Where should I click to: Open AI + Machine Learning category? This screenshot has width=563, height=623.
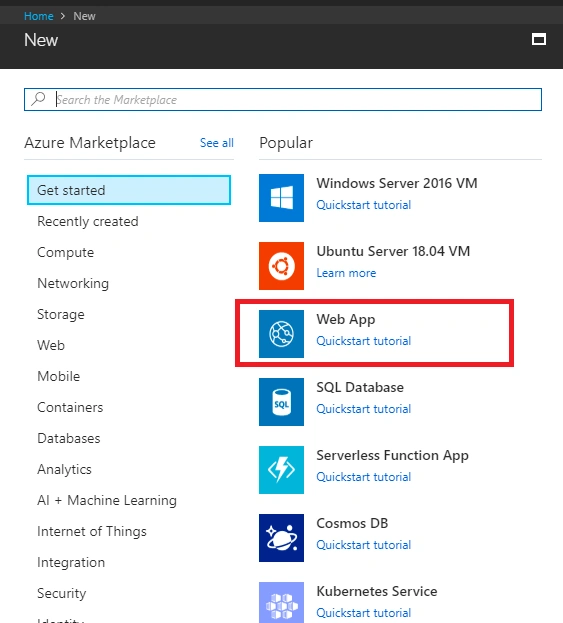point(107,500)
